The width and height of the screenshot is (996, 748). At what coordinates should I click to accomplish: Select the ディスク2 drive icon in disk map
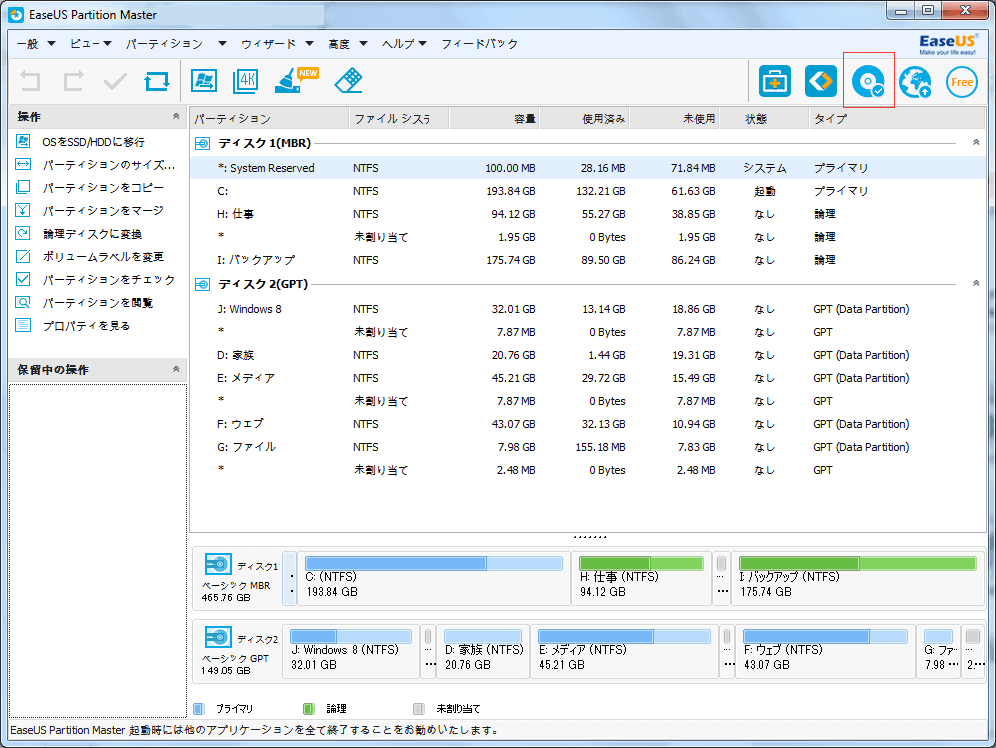(x=218, y=637)
